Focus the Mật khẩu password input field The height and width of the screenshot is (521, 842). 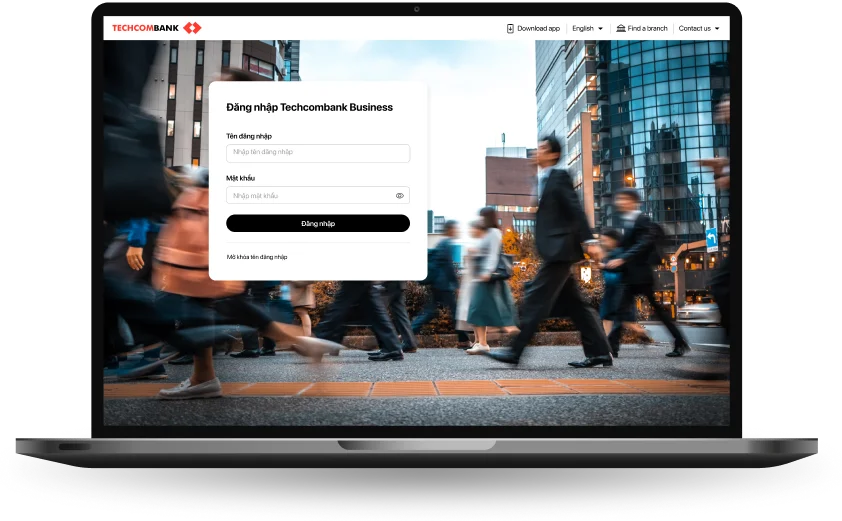308,196
